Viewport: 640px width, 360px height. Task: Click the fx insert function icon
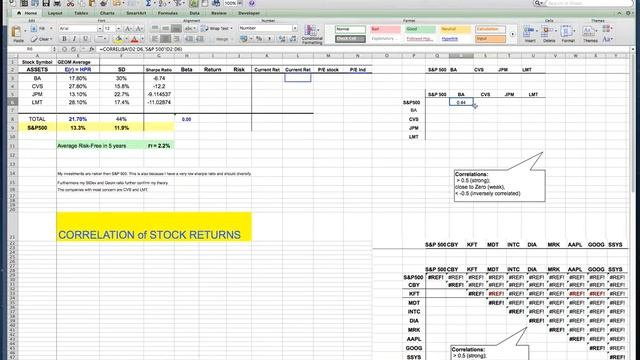pyautogui.click(x=91, y=49)
